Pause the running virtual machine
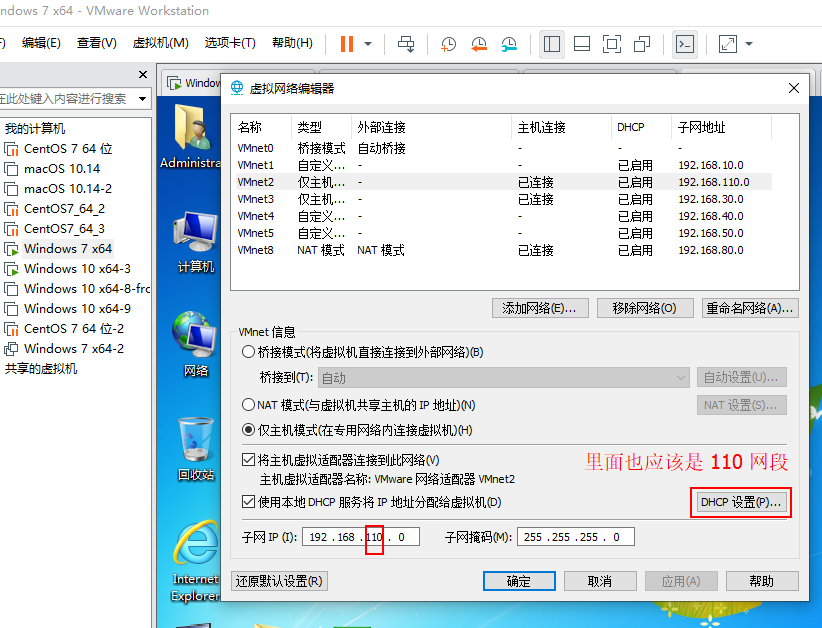Image resolution: width=822 pixels, height=628 pixels. coord(347,44)
